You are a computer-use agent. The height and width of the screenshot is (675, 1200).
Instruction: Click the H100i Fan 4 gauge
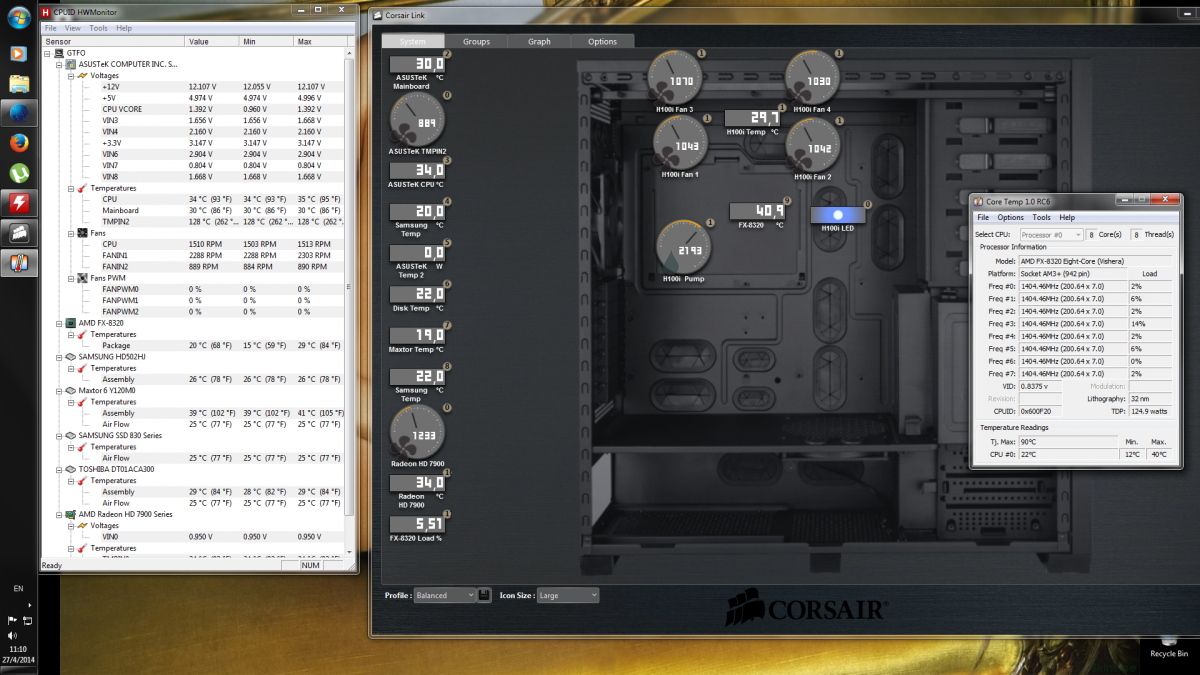(x=812, y=77)
